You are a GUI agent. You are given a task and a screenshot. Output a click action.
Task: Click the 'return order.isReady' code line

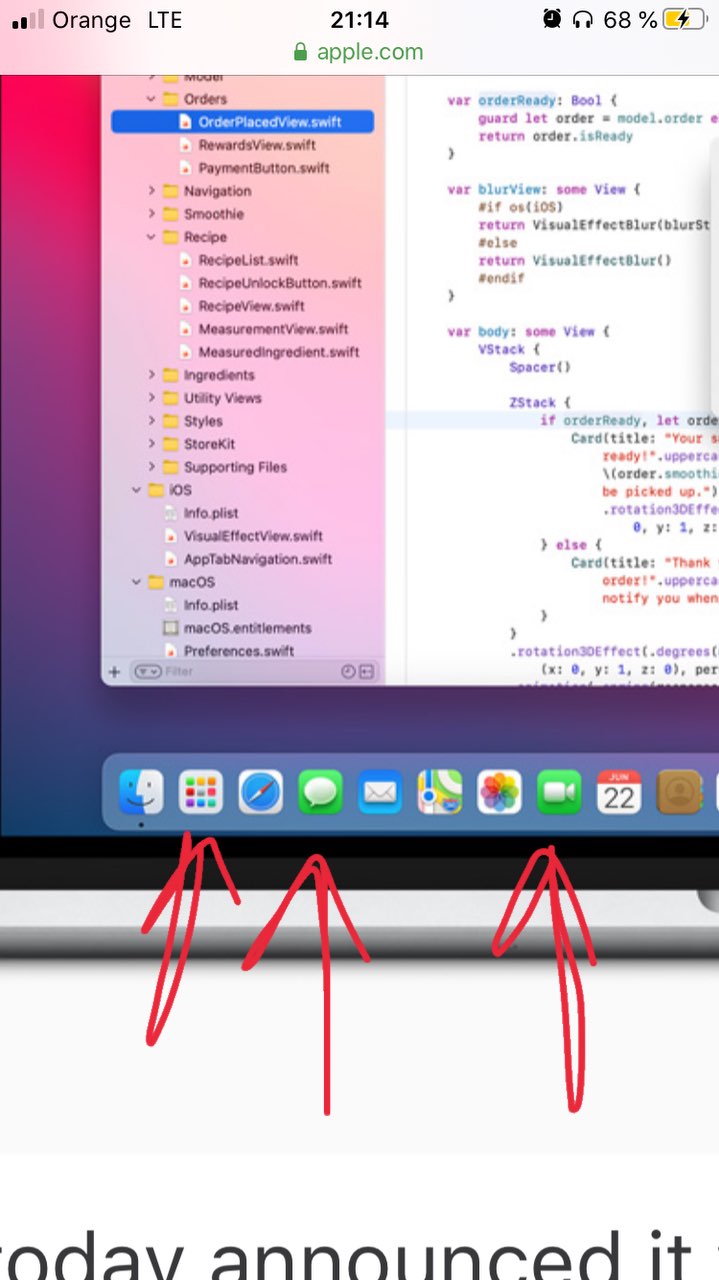pos(555,136)
